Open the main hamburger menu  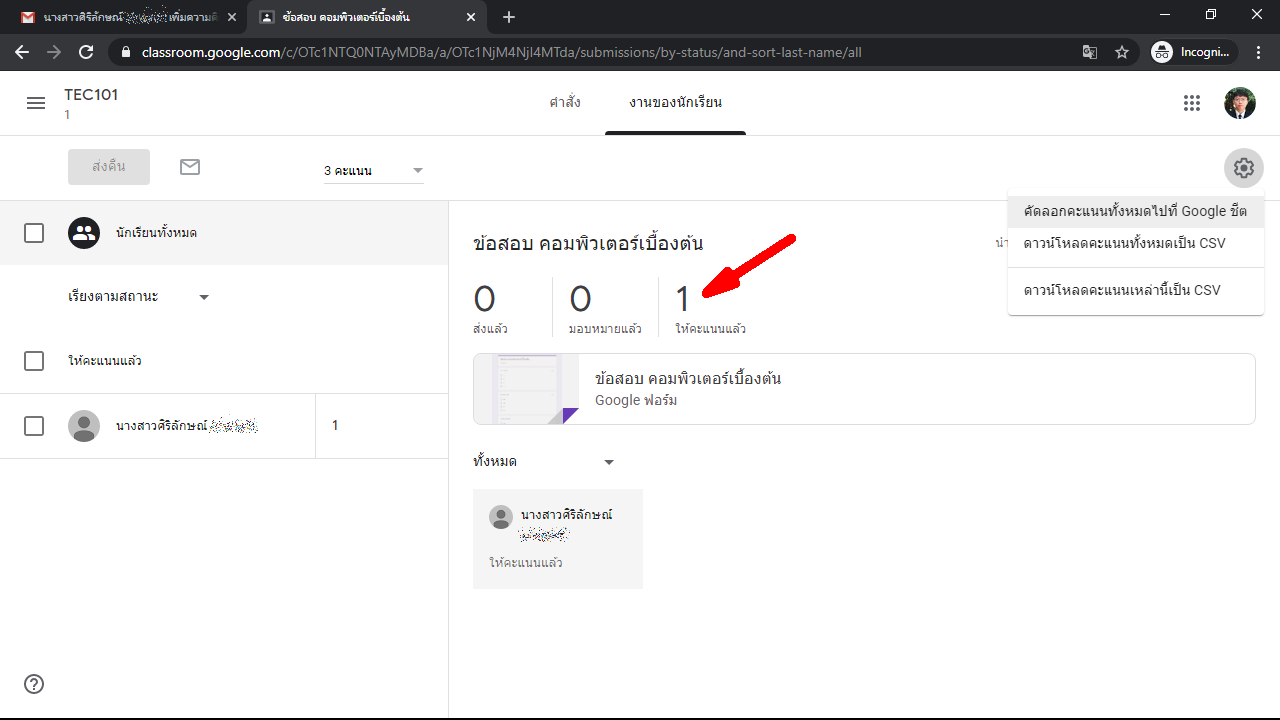(36, 103)
